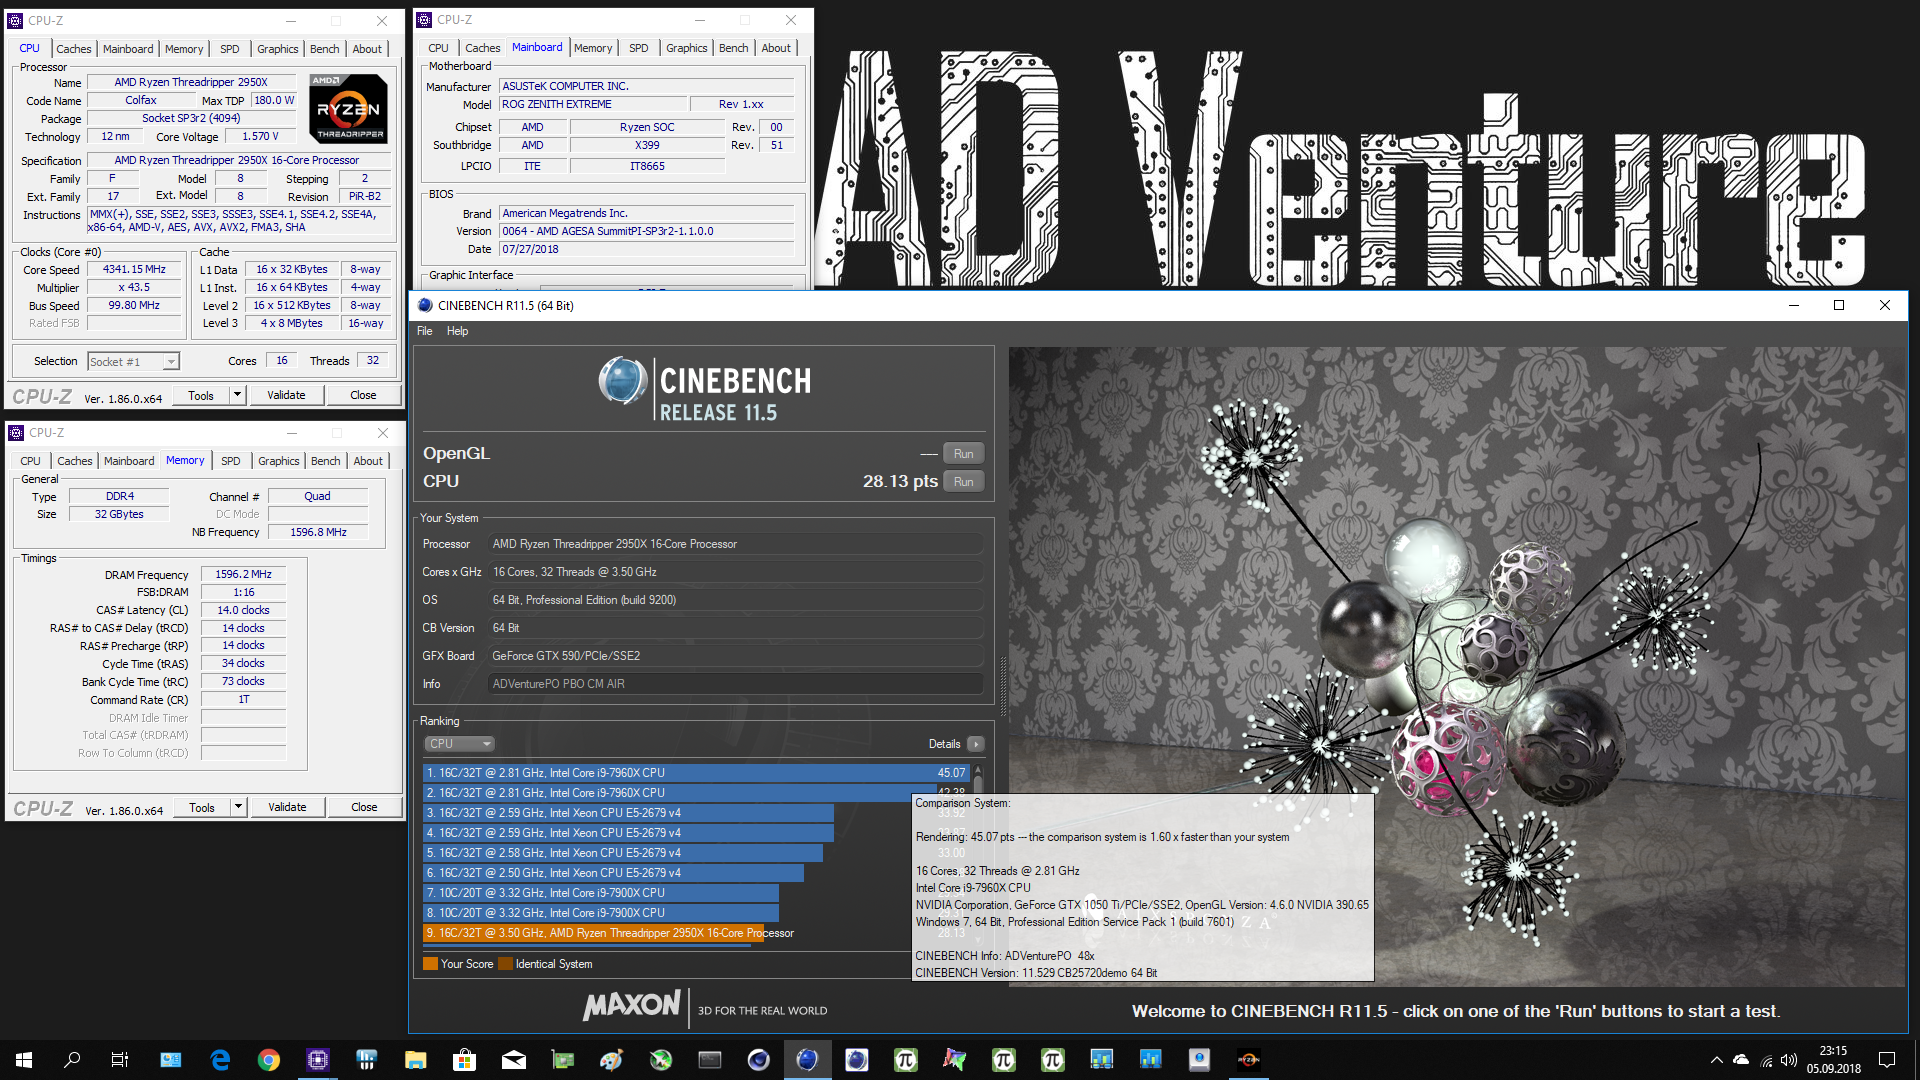Open the Action Center notifications icon
Screen dimensions: 1920x1080
click(1887, 1060)
